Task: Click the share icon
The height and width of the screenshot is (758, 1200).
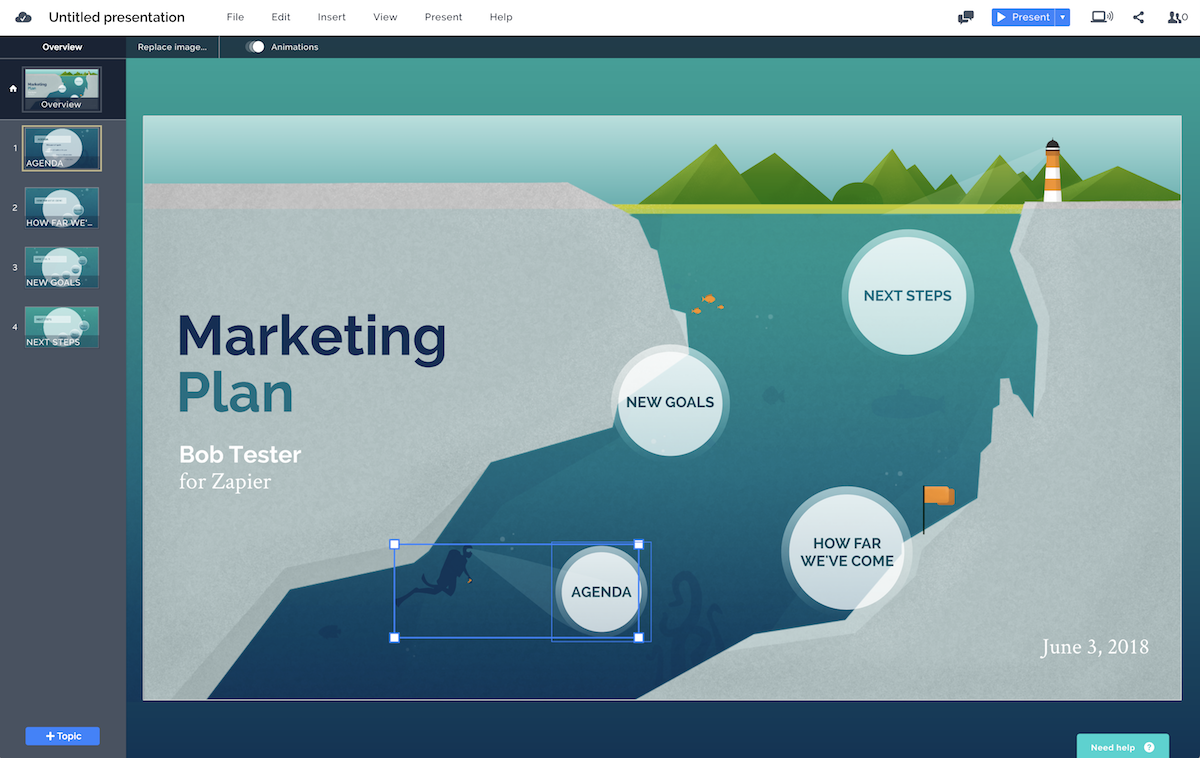Action: 1138,17
